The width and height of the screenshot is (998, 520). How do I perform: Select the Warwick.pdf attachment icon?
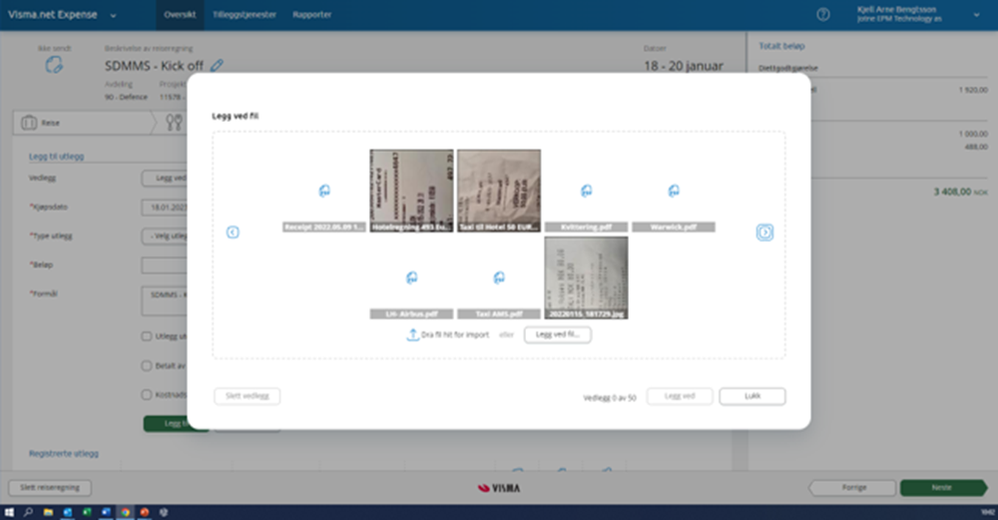[x=673, y=191]
